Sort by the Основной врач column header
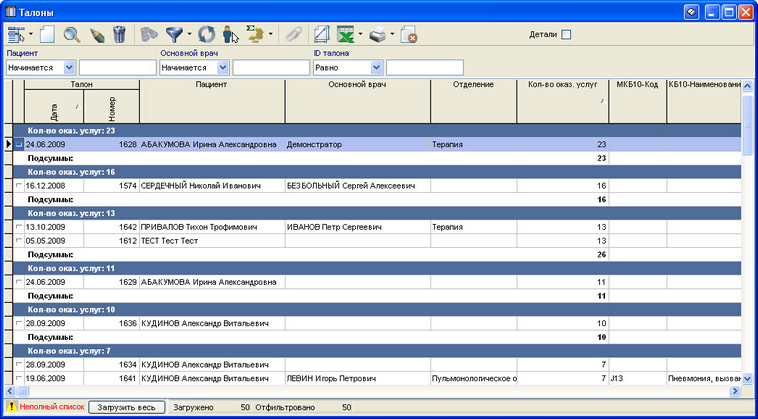The image size is (758, 419). 358,101
